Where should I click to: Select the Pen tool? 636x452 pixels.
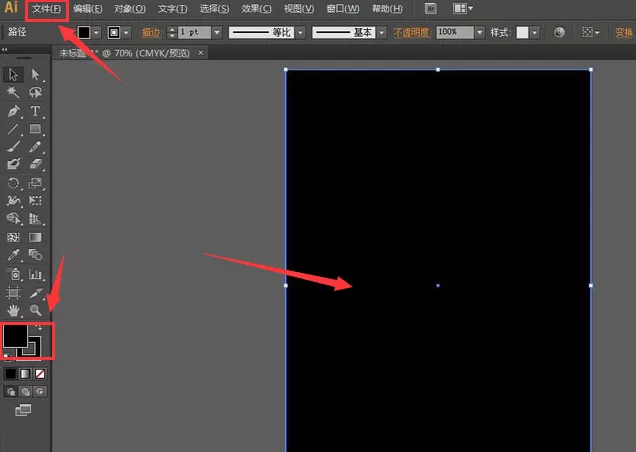point(13,111)
